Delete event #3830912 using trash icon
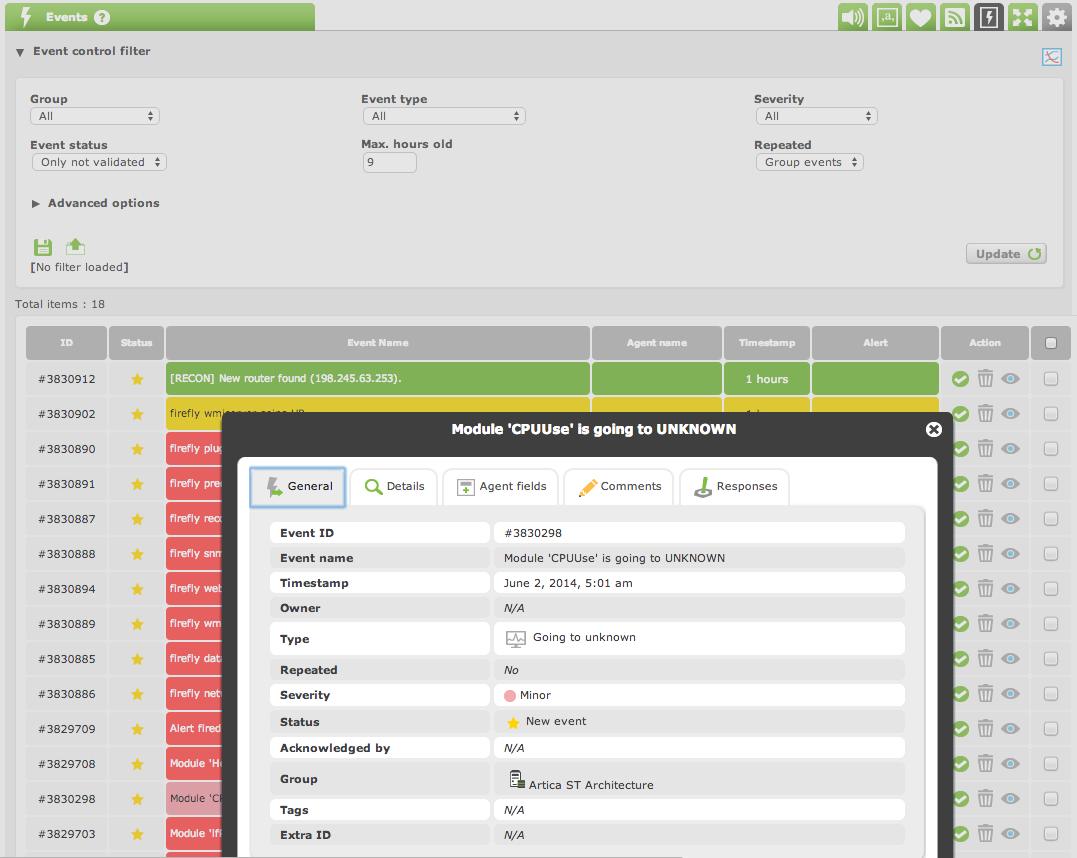1077x858 pixels. (x=985, y=379)
